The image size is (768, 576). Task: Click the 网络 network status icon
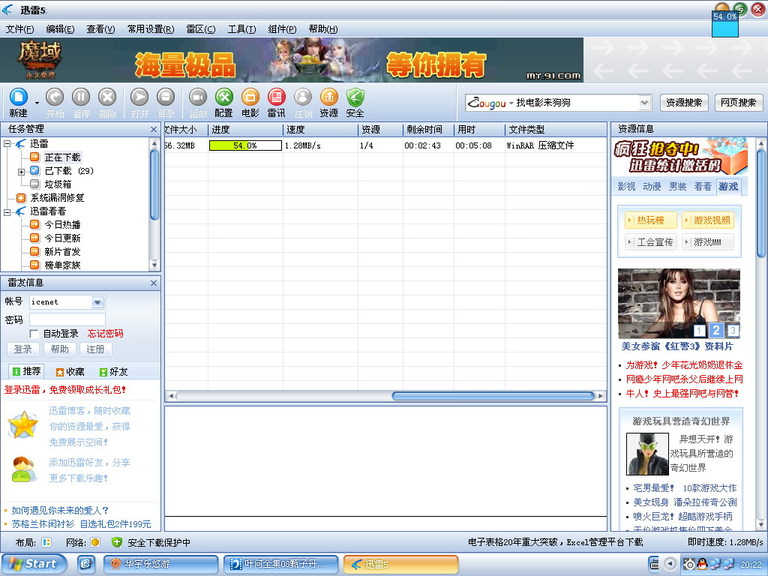coord(96,542)
